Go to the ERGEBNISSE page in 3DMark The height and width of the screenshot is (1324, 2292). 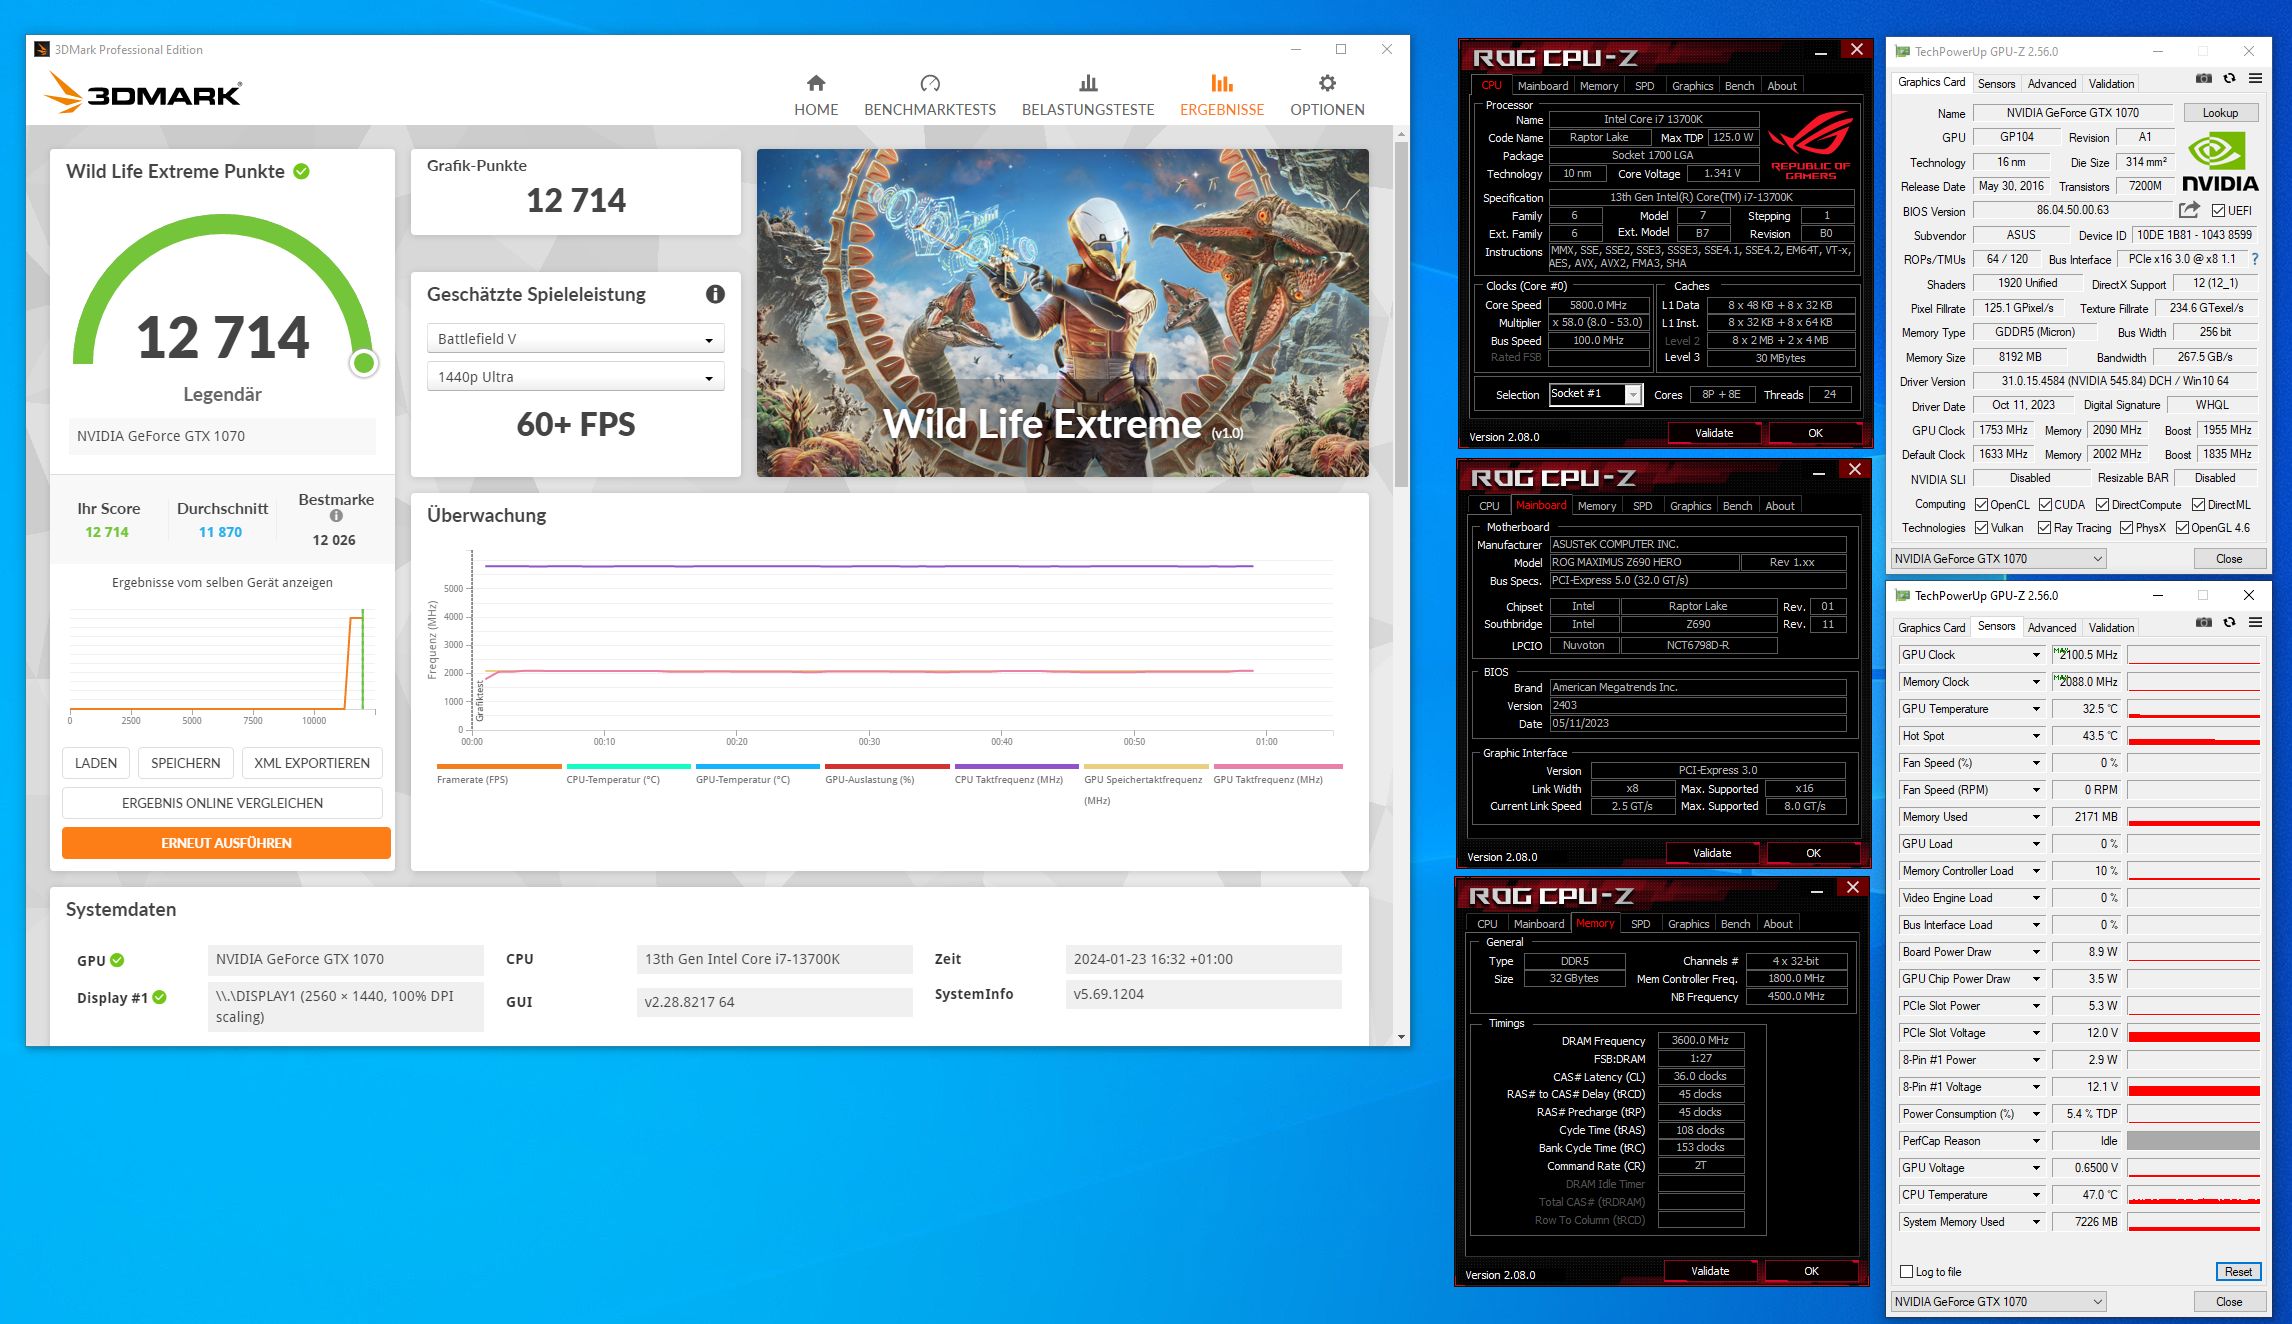[x=1222, y=95]
